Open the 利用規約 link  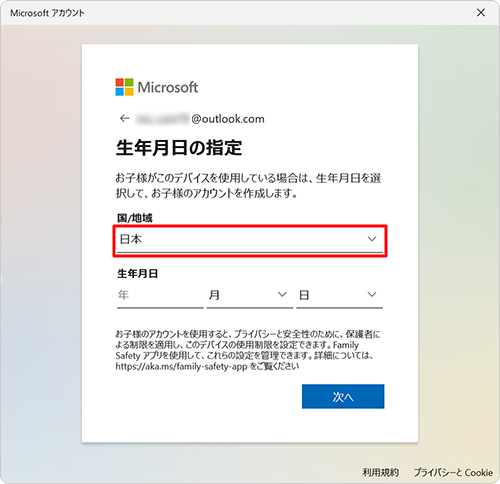pos(380,472)
